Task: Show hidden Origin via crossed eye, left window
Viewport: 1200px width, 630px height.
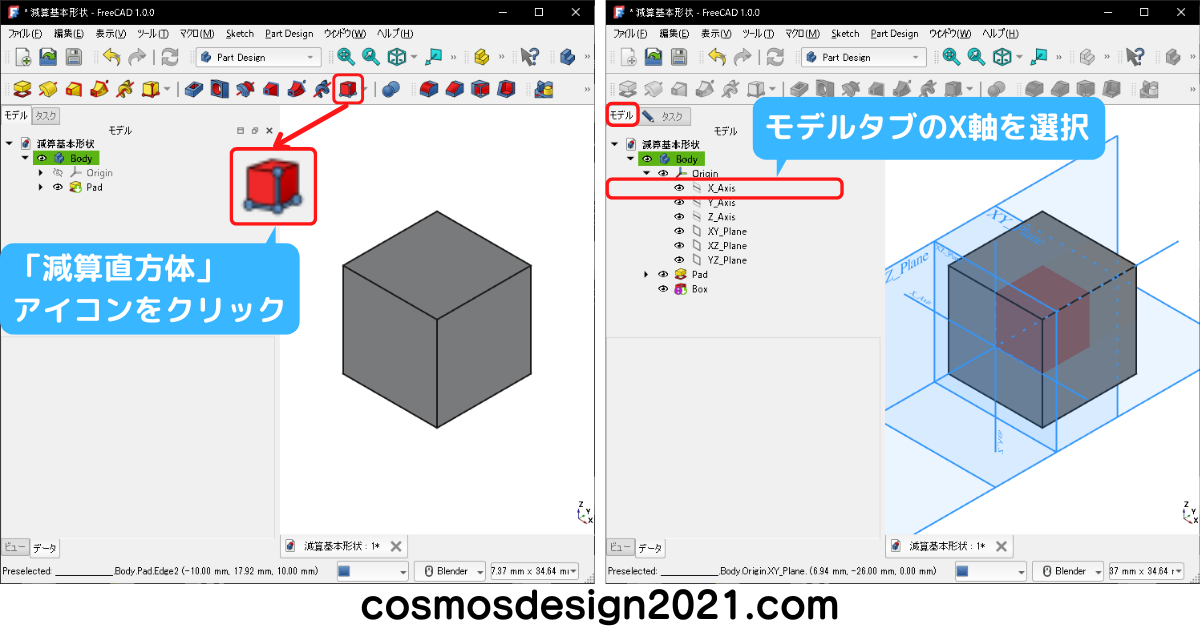Action: point(57,173)
